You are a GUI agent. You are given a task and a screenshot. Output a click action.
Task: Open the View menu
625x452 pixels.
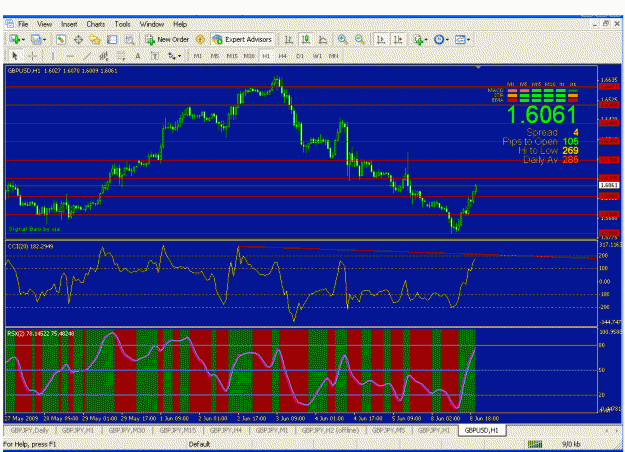click(x=45, y=24)
